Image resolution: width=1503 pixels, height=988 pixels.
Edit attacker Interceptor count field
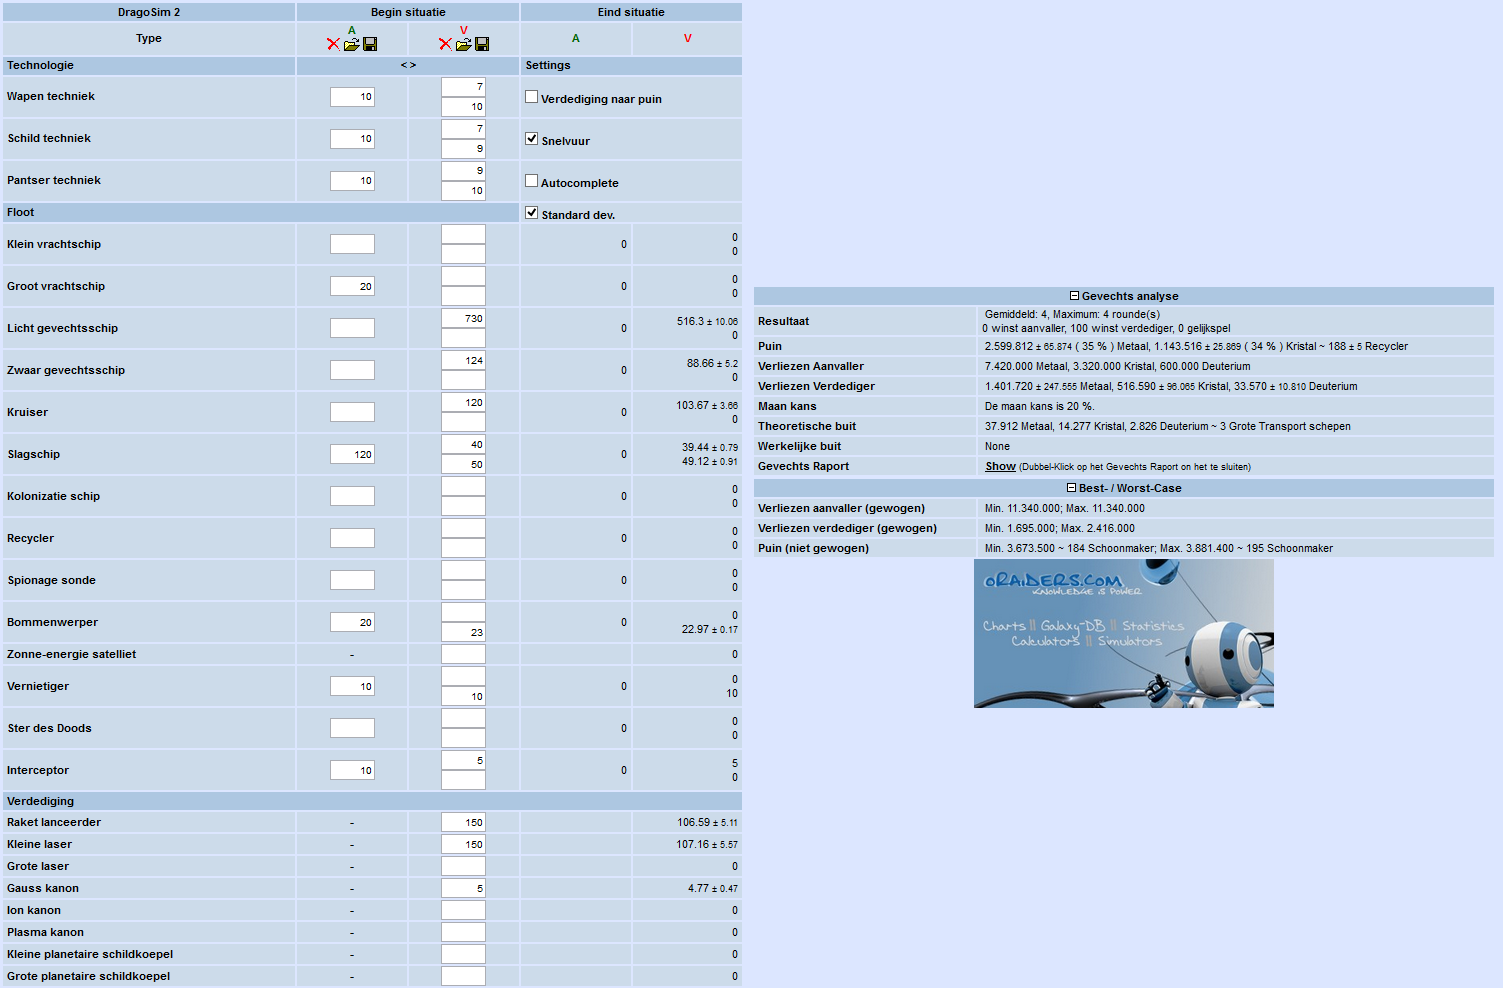[352, 770]
